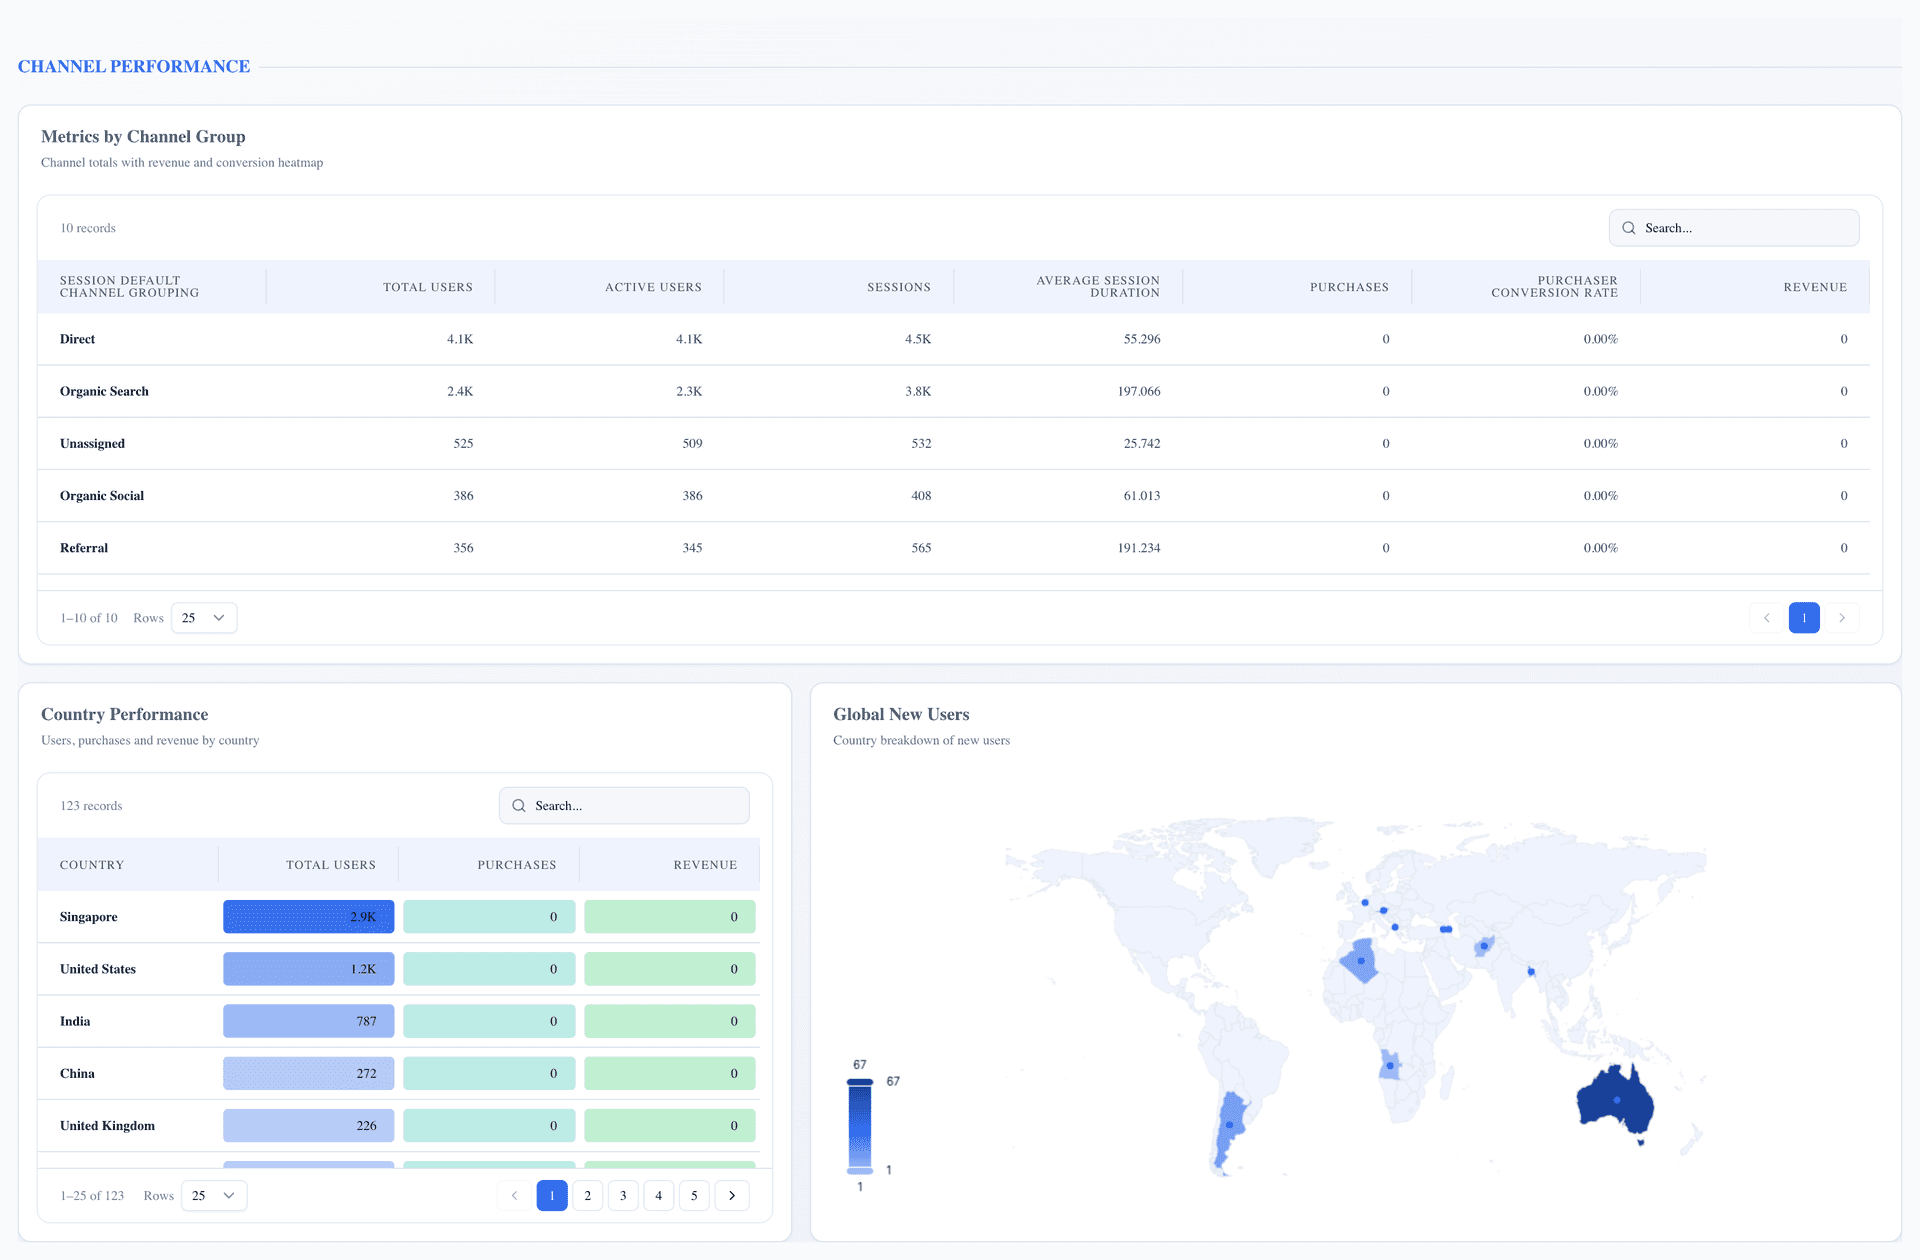
Task: Sort by Sessions column header
Action: pyautogui.click(x=839, y=287)
